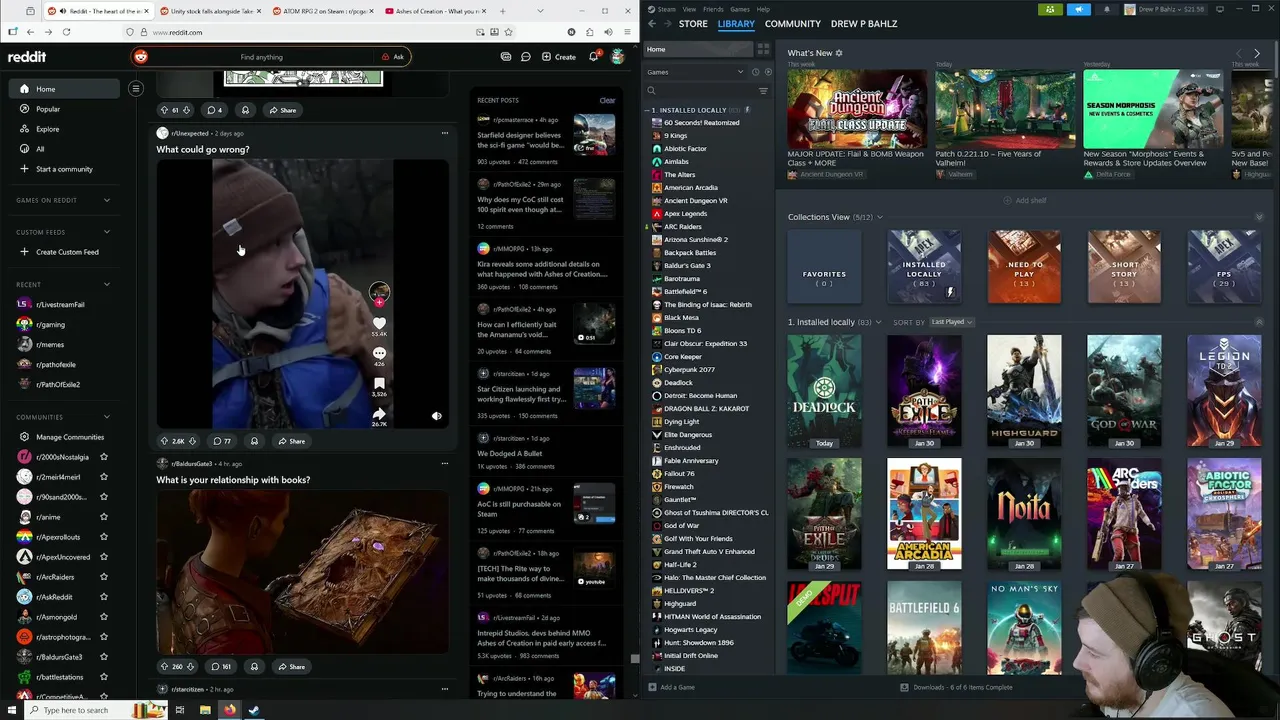Screen dimensions: 1280x720
Task: Click Reddit 'Find anything' search field
Action: coord(262,57)
